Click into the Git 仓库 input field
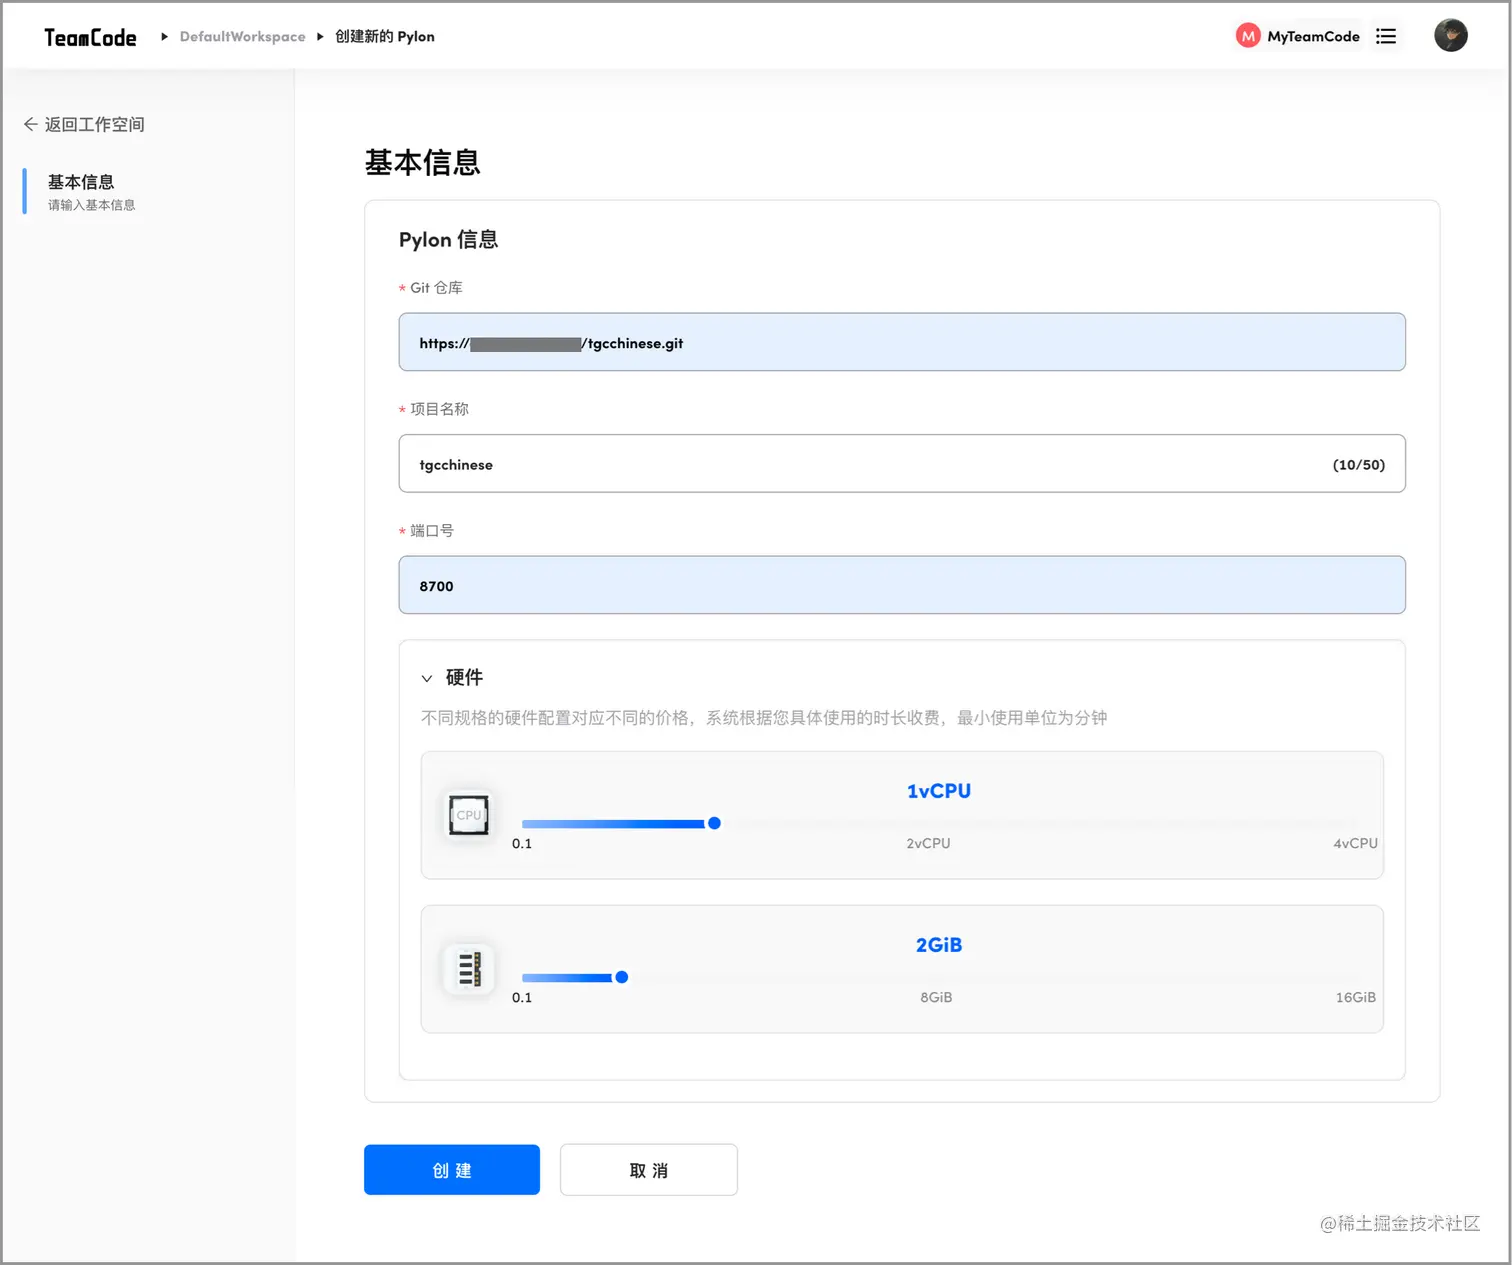The height and width of the screenshot is (1265, 1512). [x=902, y=342]
